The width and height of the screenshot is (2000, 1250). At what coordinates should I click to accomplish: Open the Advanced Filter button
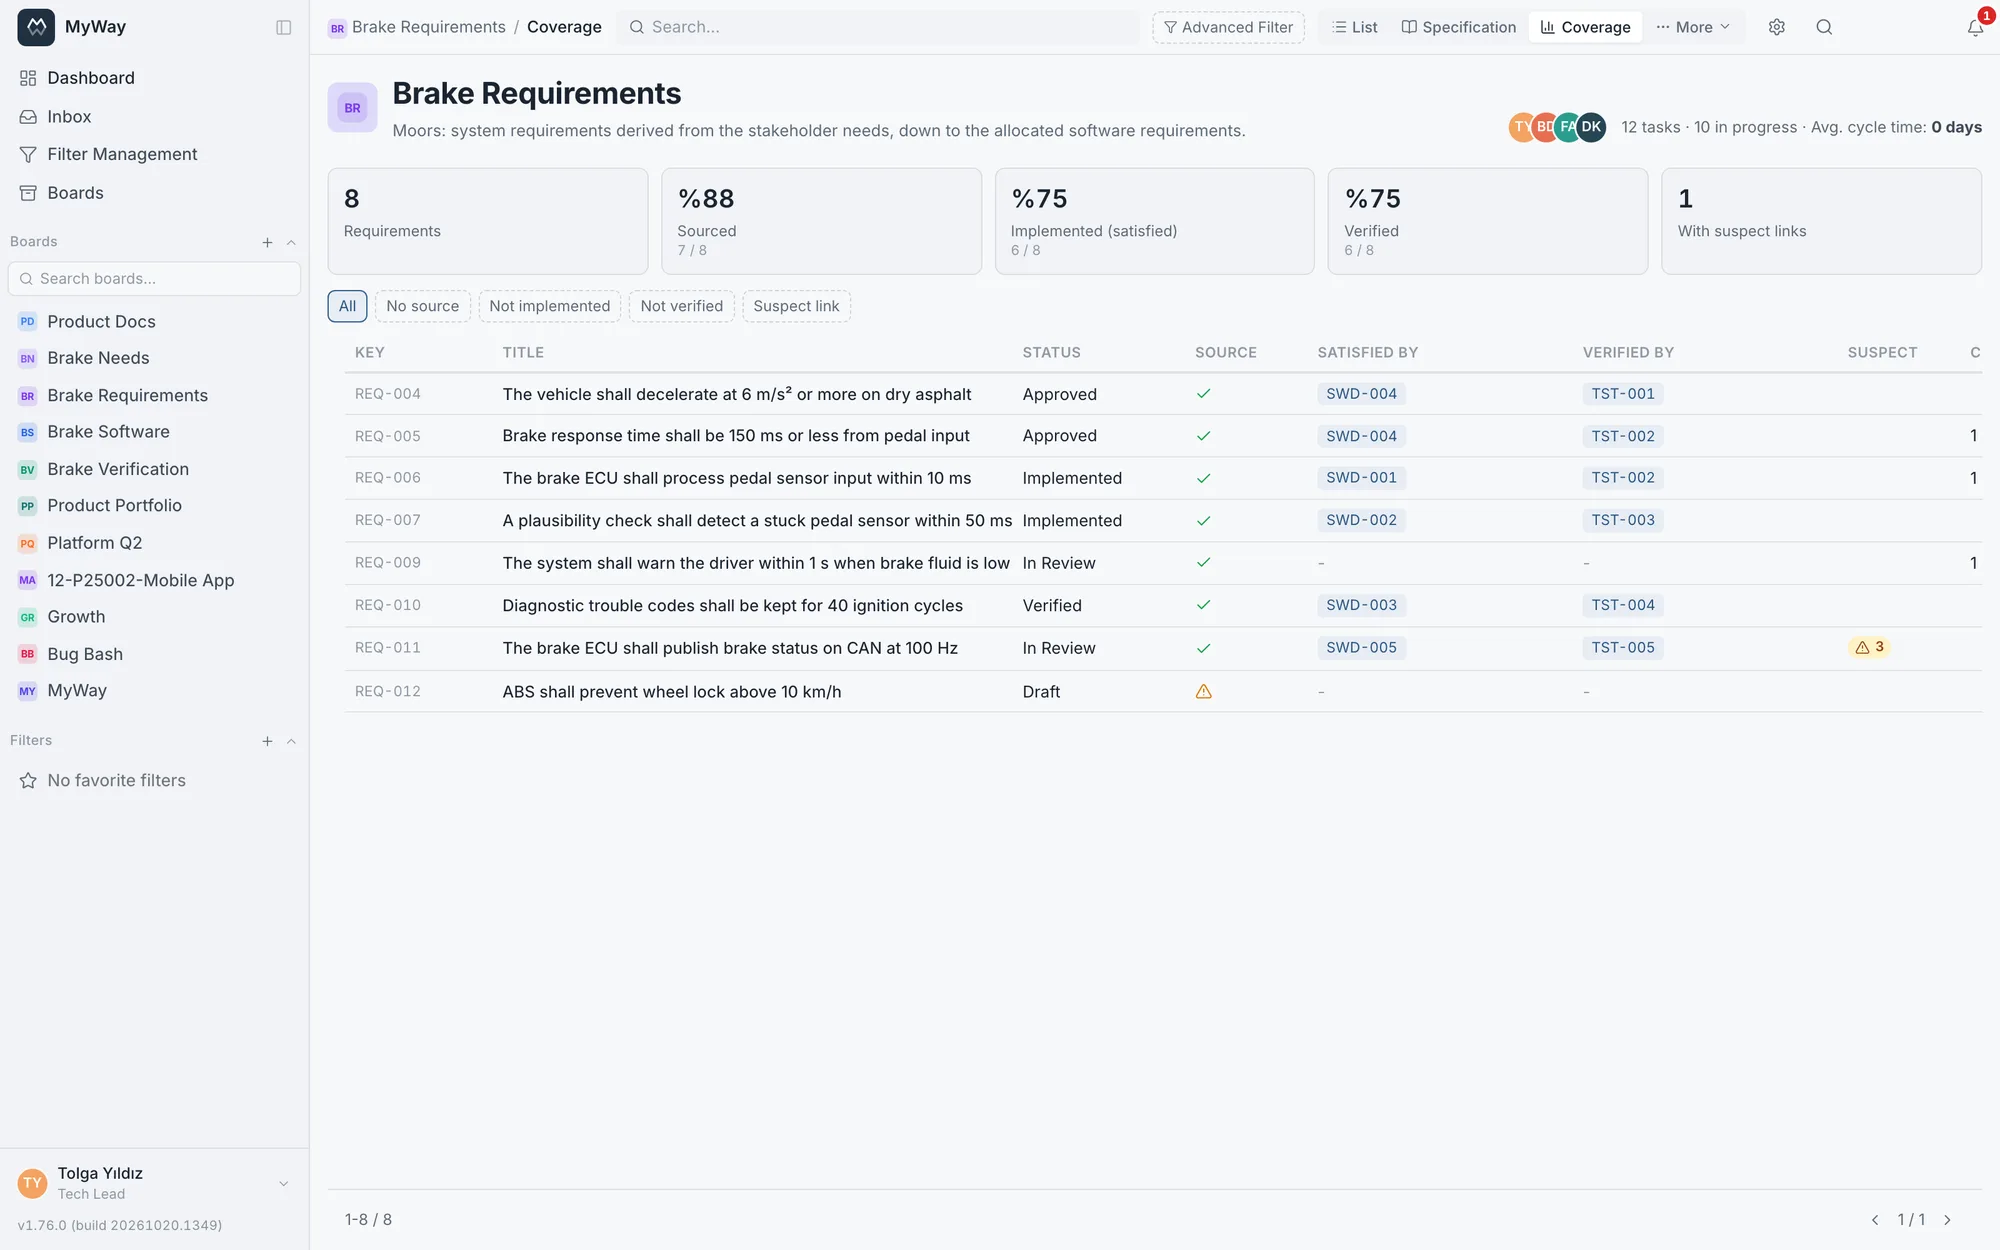tap(1229, 27)
